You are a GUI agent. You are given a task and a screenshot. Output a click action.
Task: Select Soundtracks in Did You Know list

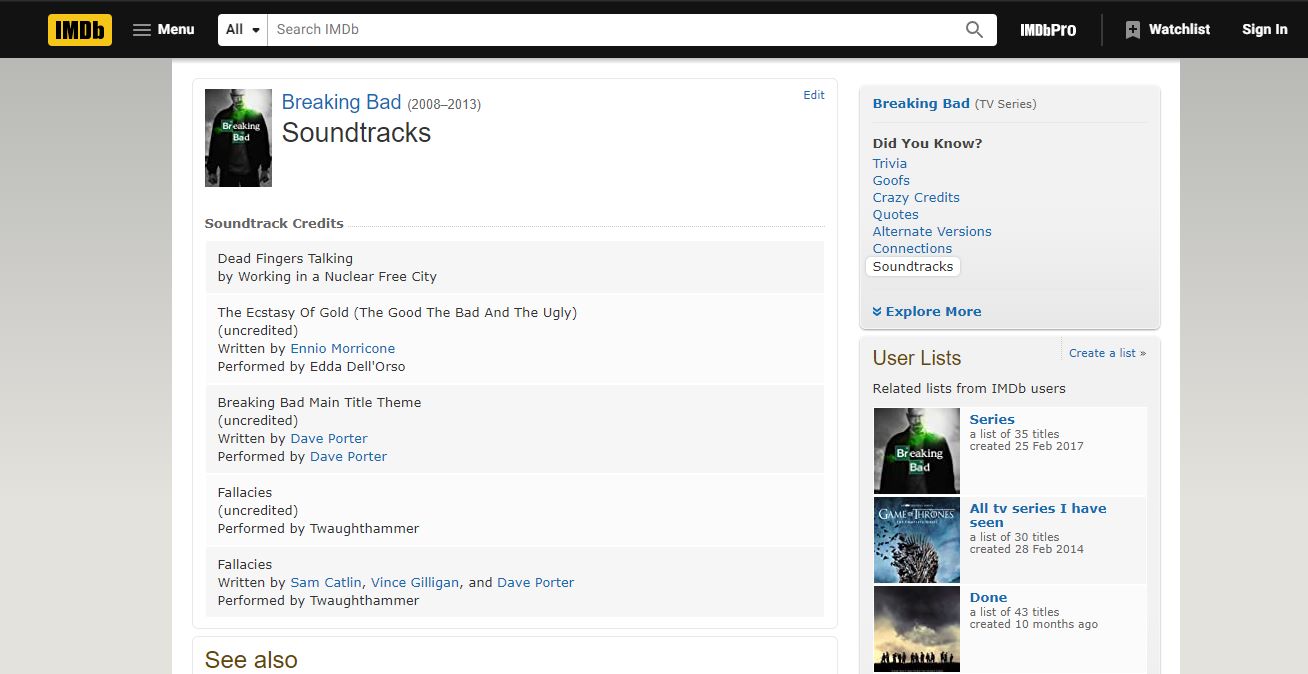pos(913,267)
